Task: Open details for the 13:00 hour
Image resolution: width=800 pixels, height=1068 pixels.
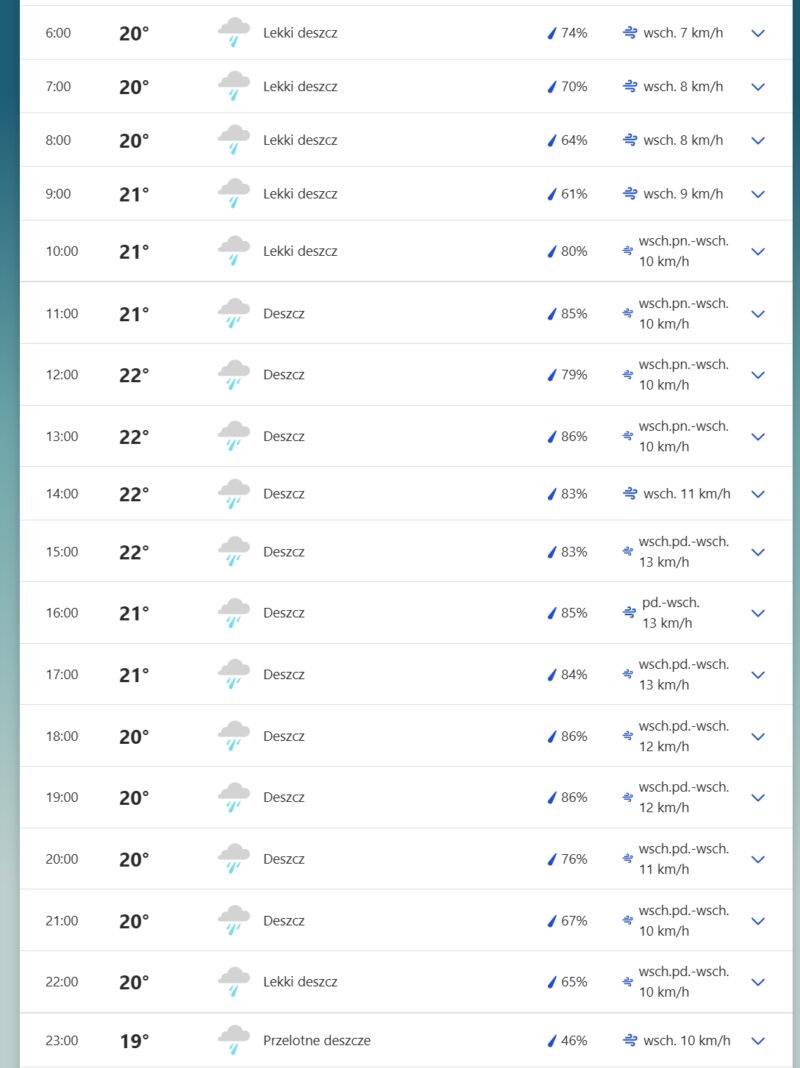Action: (x=758, y=437)
